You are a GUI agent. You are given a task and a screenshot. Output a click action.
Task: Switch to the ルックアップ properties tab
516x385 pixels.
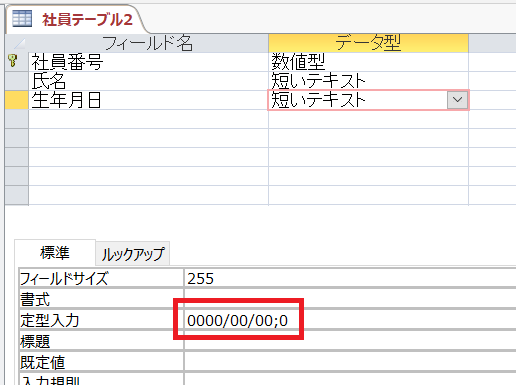click(x=133, y=254)
